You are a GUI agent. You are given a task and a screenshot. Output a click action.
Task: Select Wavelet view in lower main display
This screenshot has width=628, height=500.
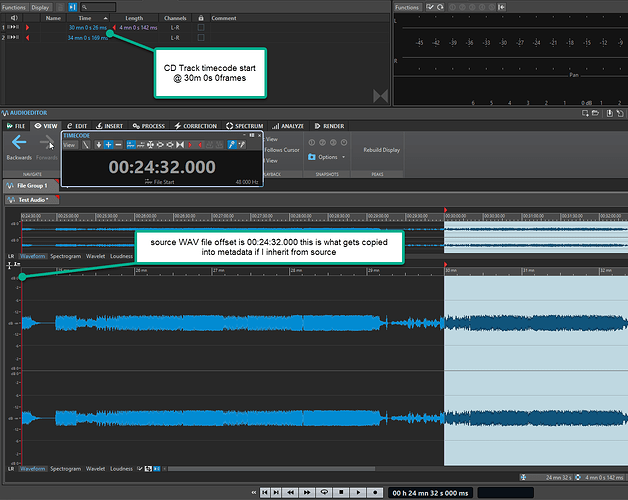(x=95, y=468)
